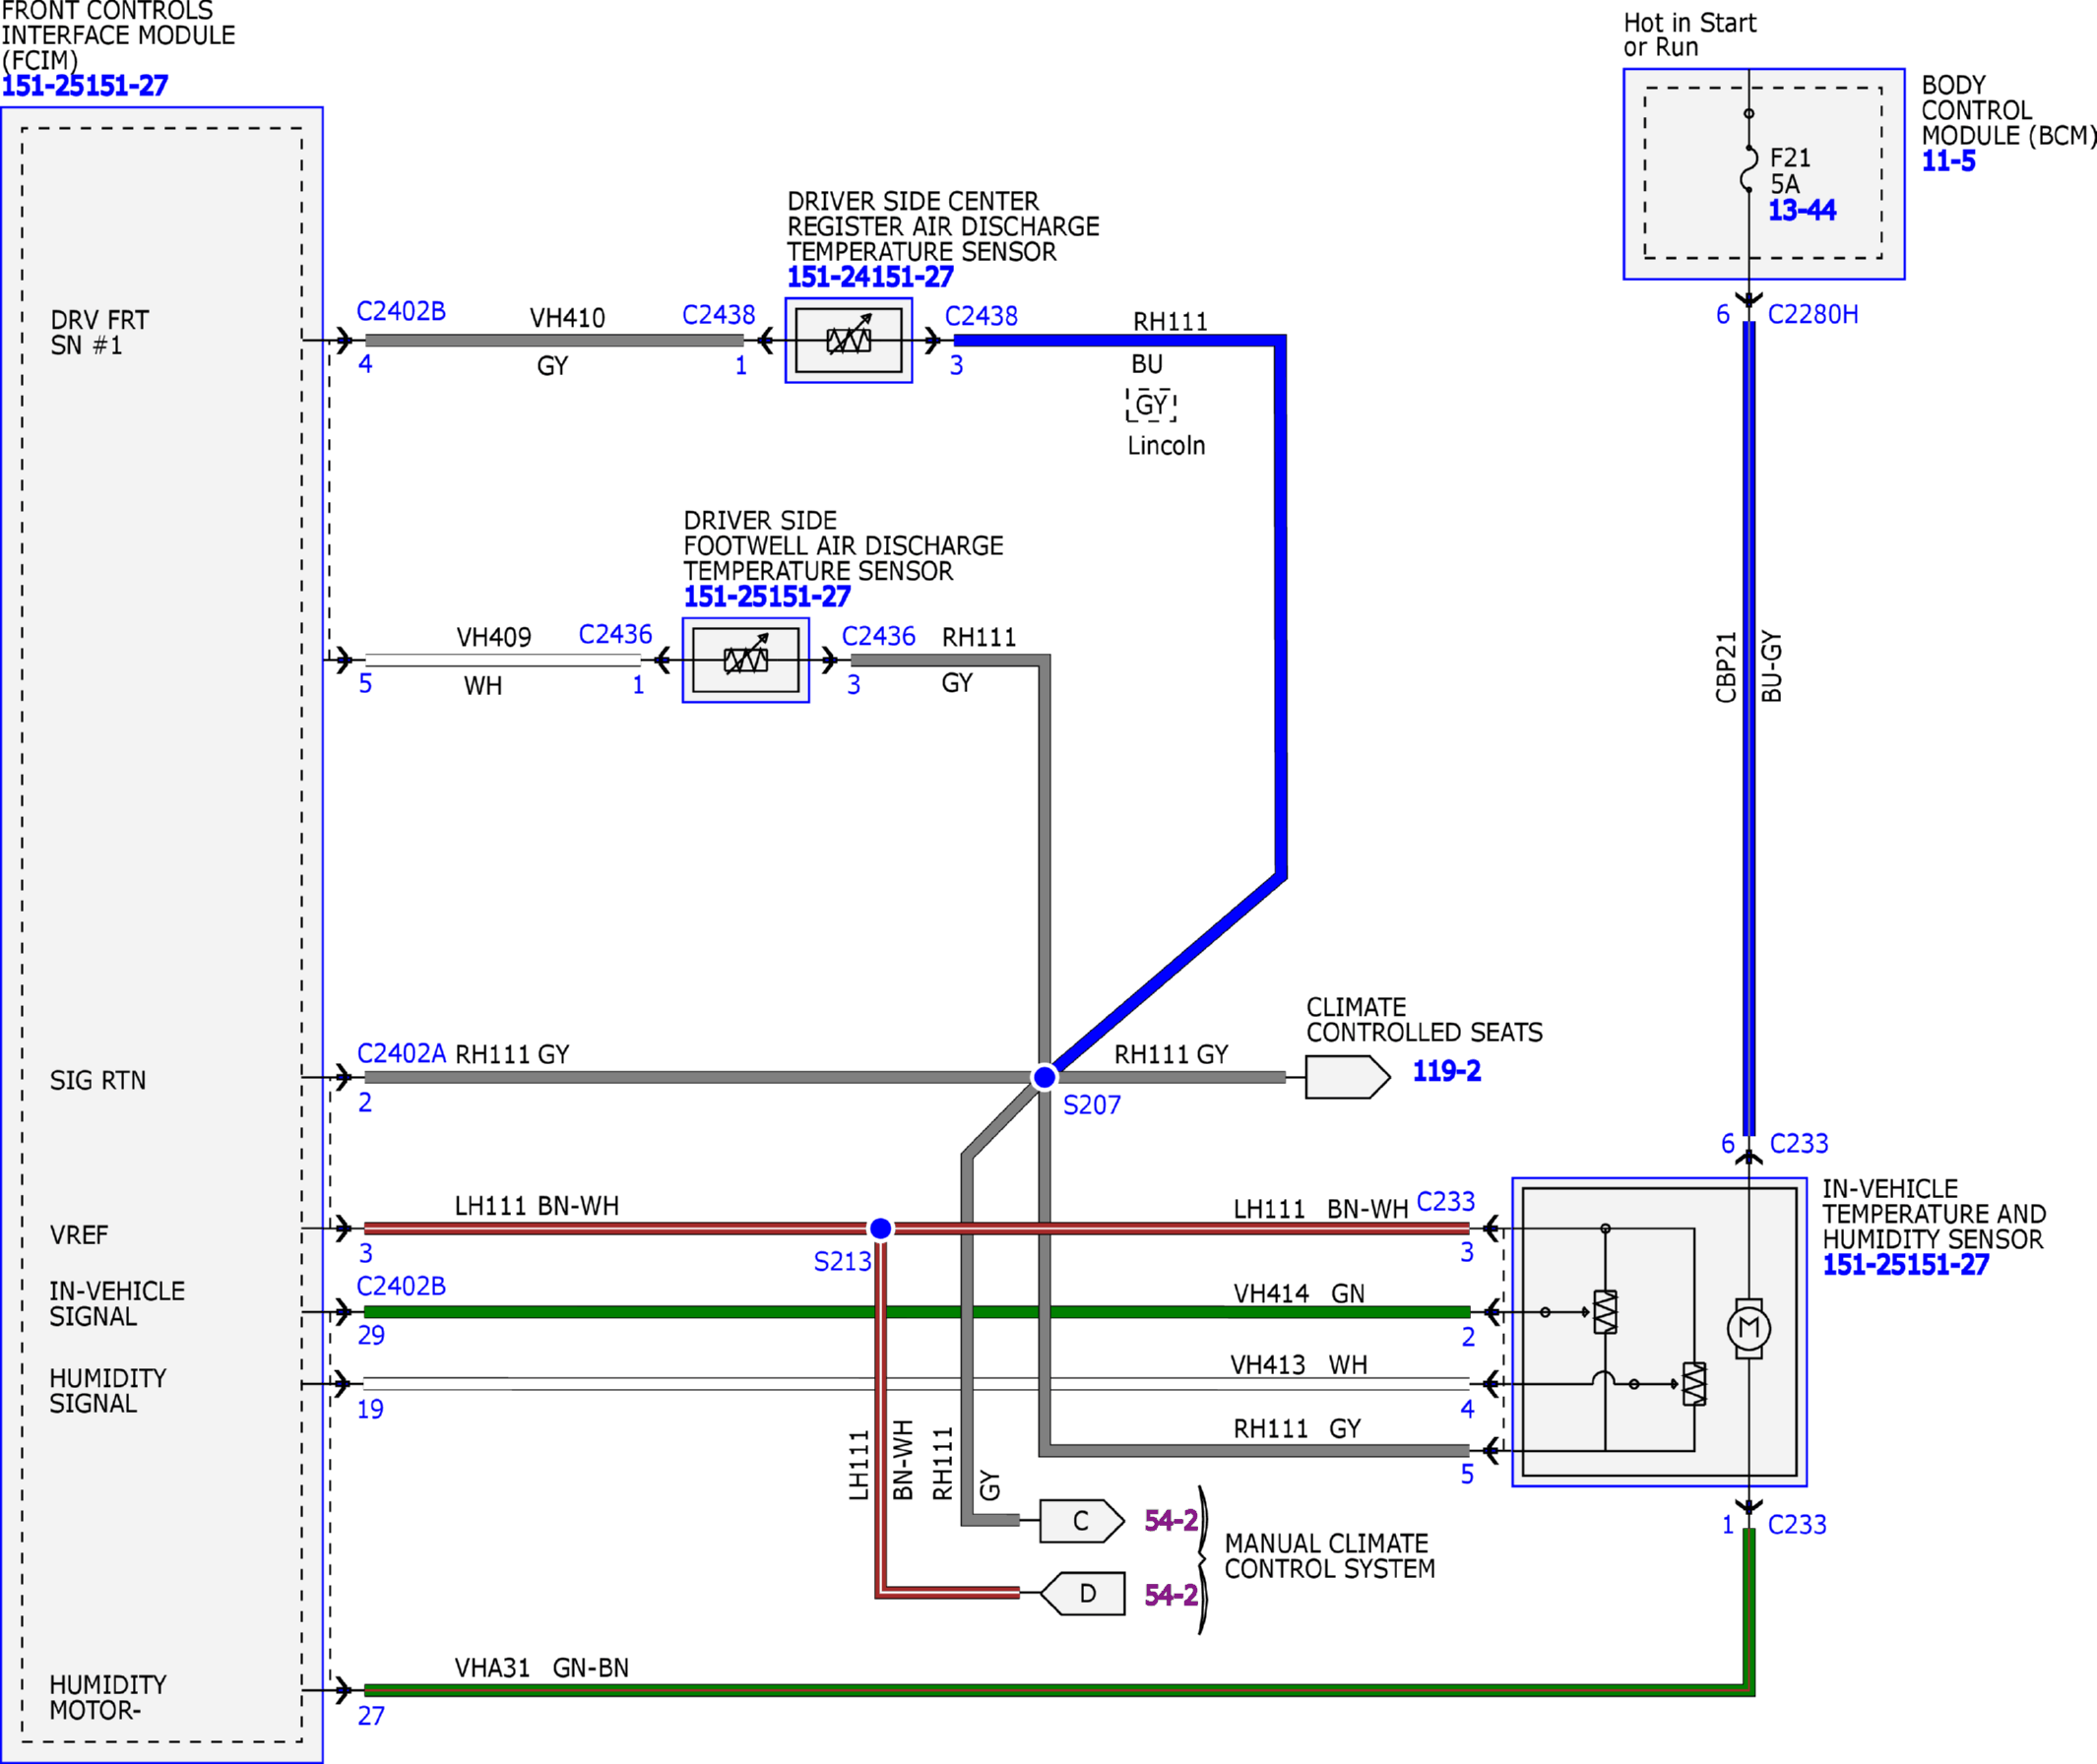Click C2438 label right of center register sensor
Image resolution: width=2097 pixels, height=1764 pixels.
[981, 316]
